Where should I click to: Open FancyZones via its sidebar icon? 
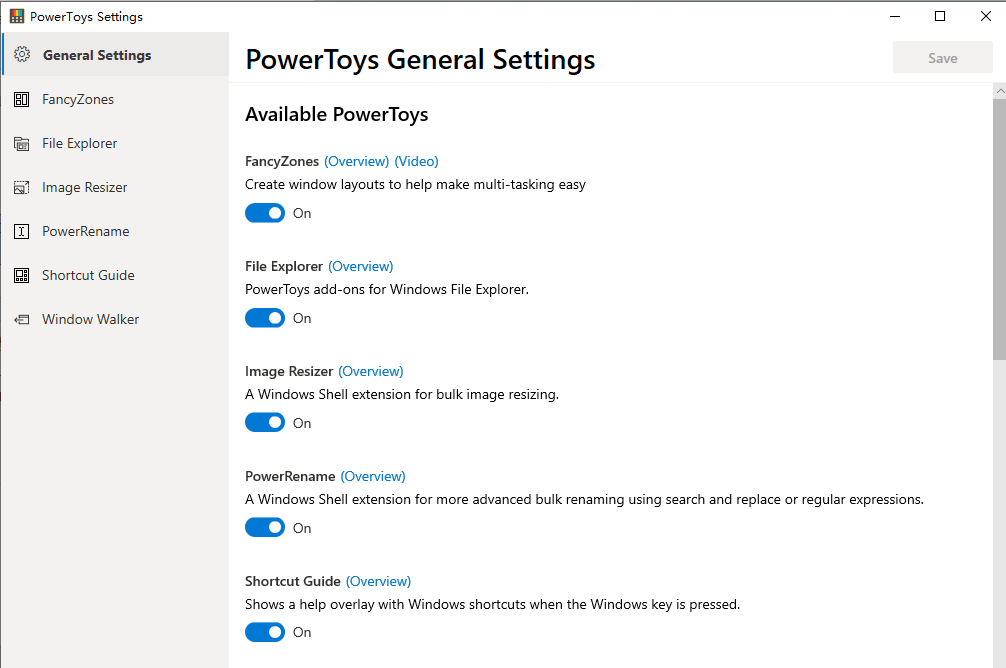(x=21, y=99)
